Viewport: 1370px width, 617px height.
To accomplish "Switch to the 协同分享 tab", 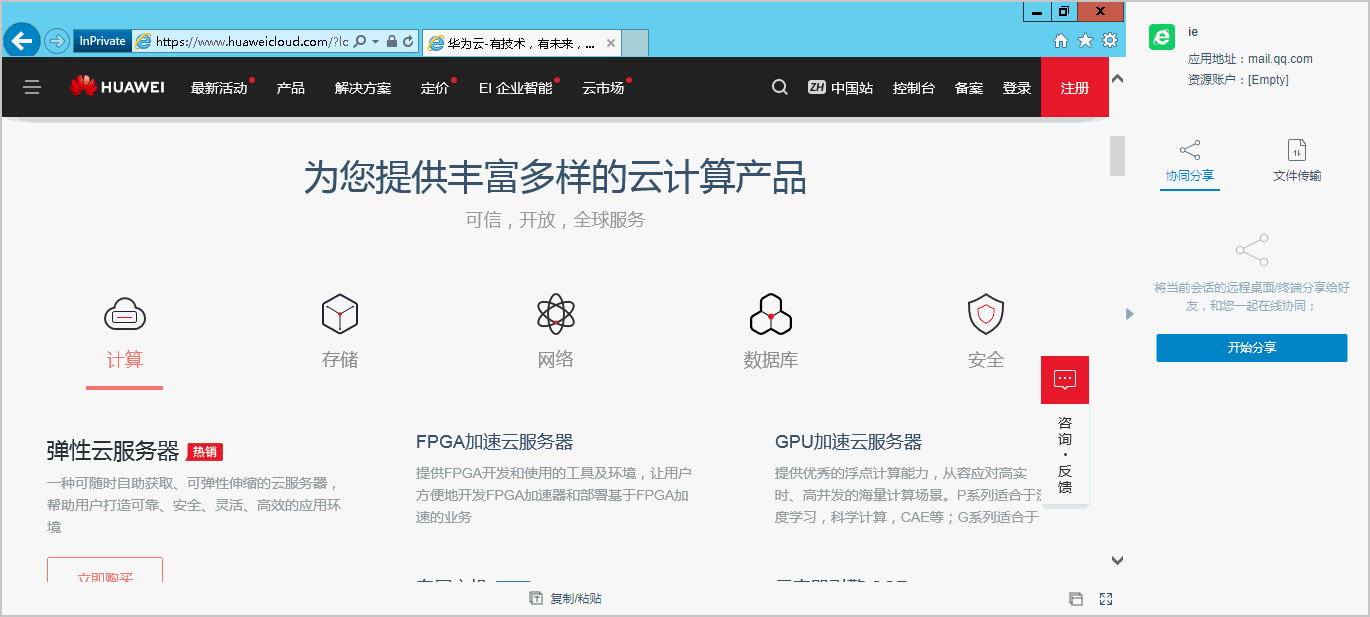I will point(1190,164).
